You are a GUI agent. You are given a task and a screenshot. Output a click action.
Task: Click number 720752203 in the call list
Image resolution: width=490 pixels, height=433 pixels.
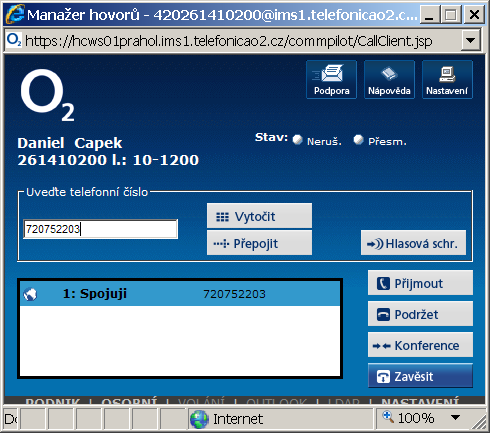tap(234, 294)
